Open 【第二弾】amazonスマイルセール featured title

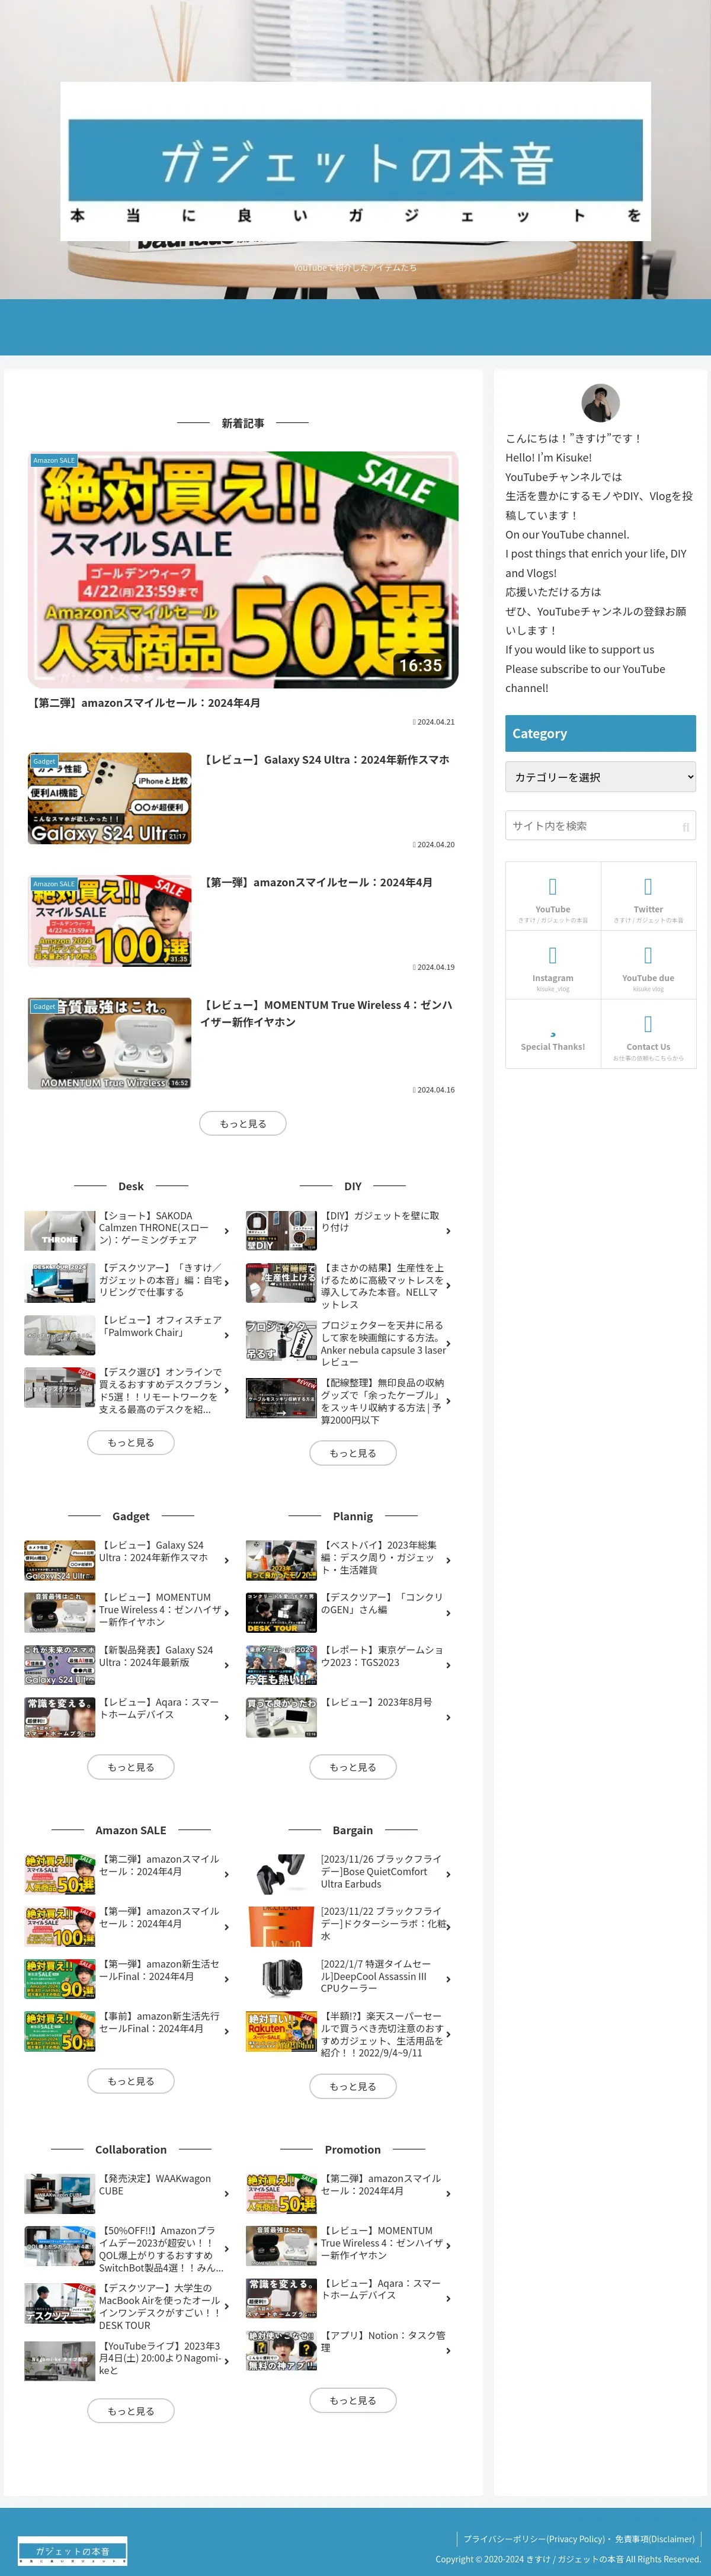(x=145, y=703)
